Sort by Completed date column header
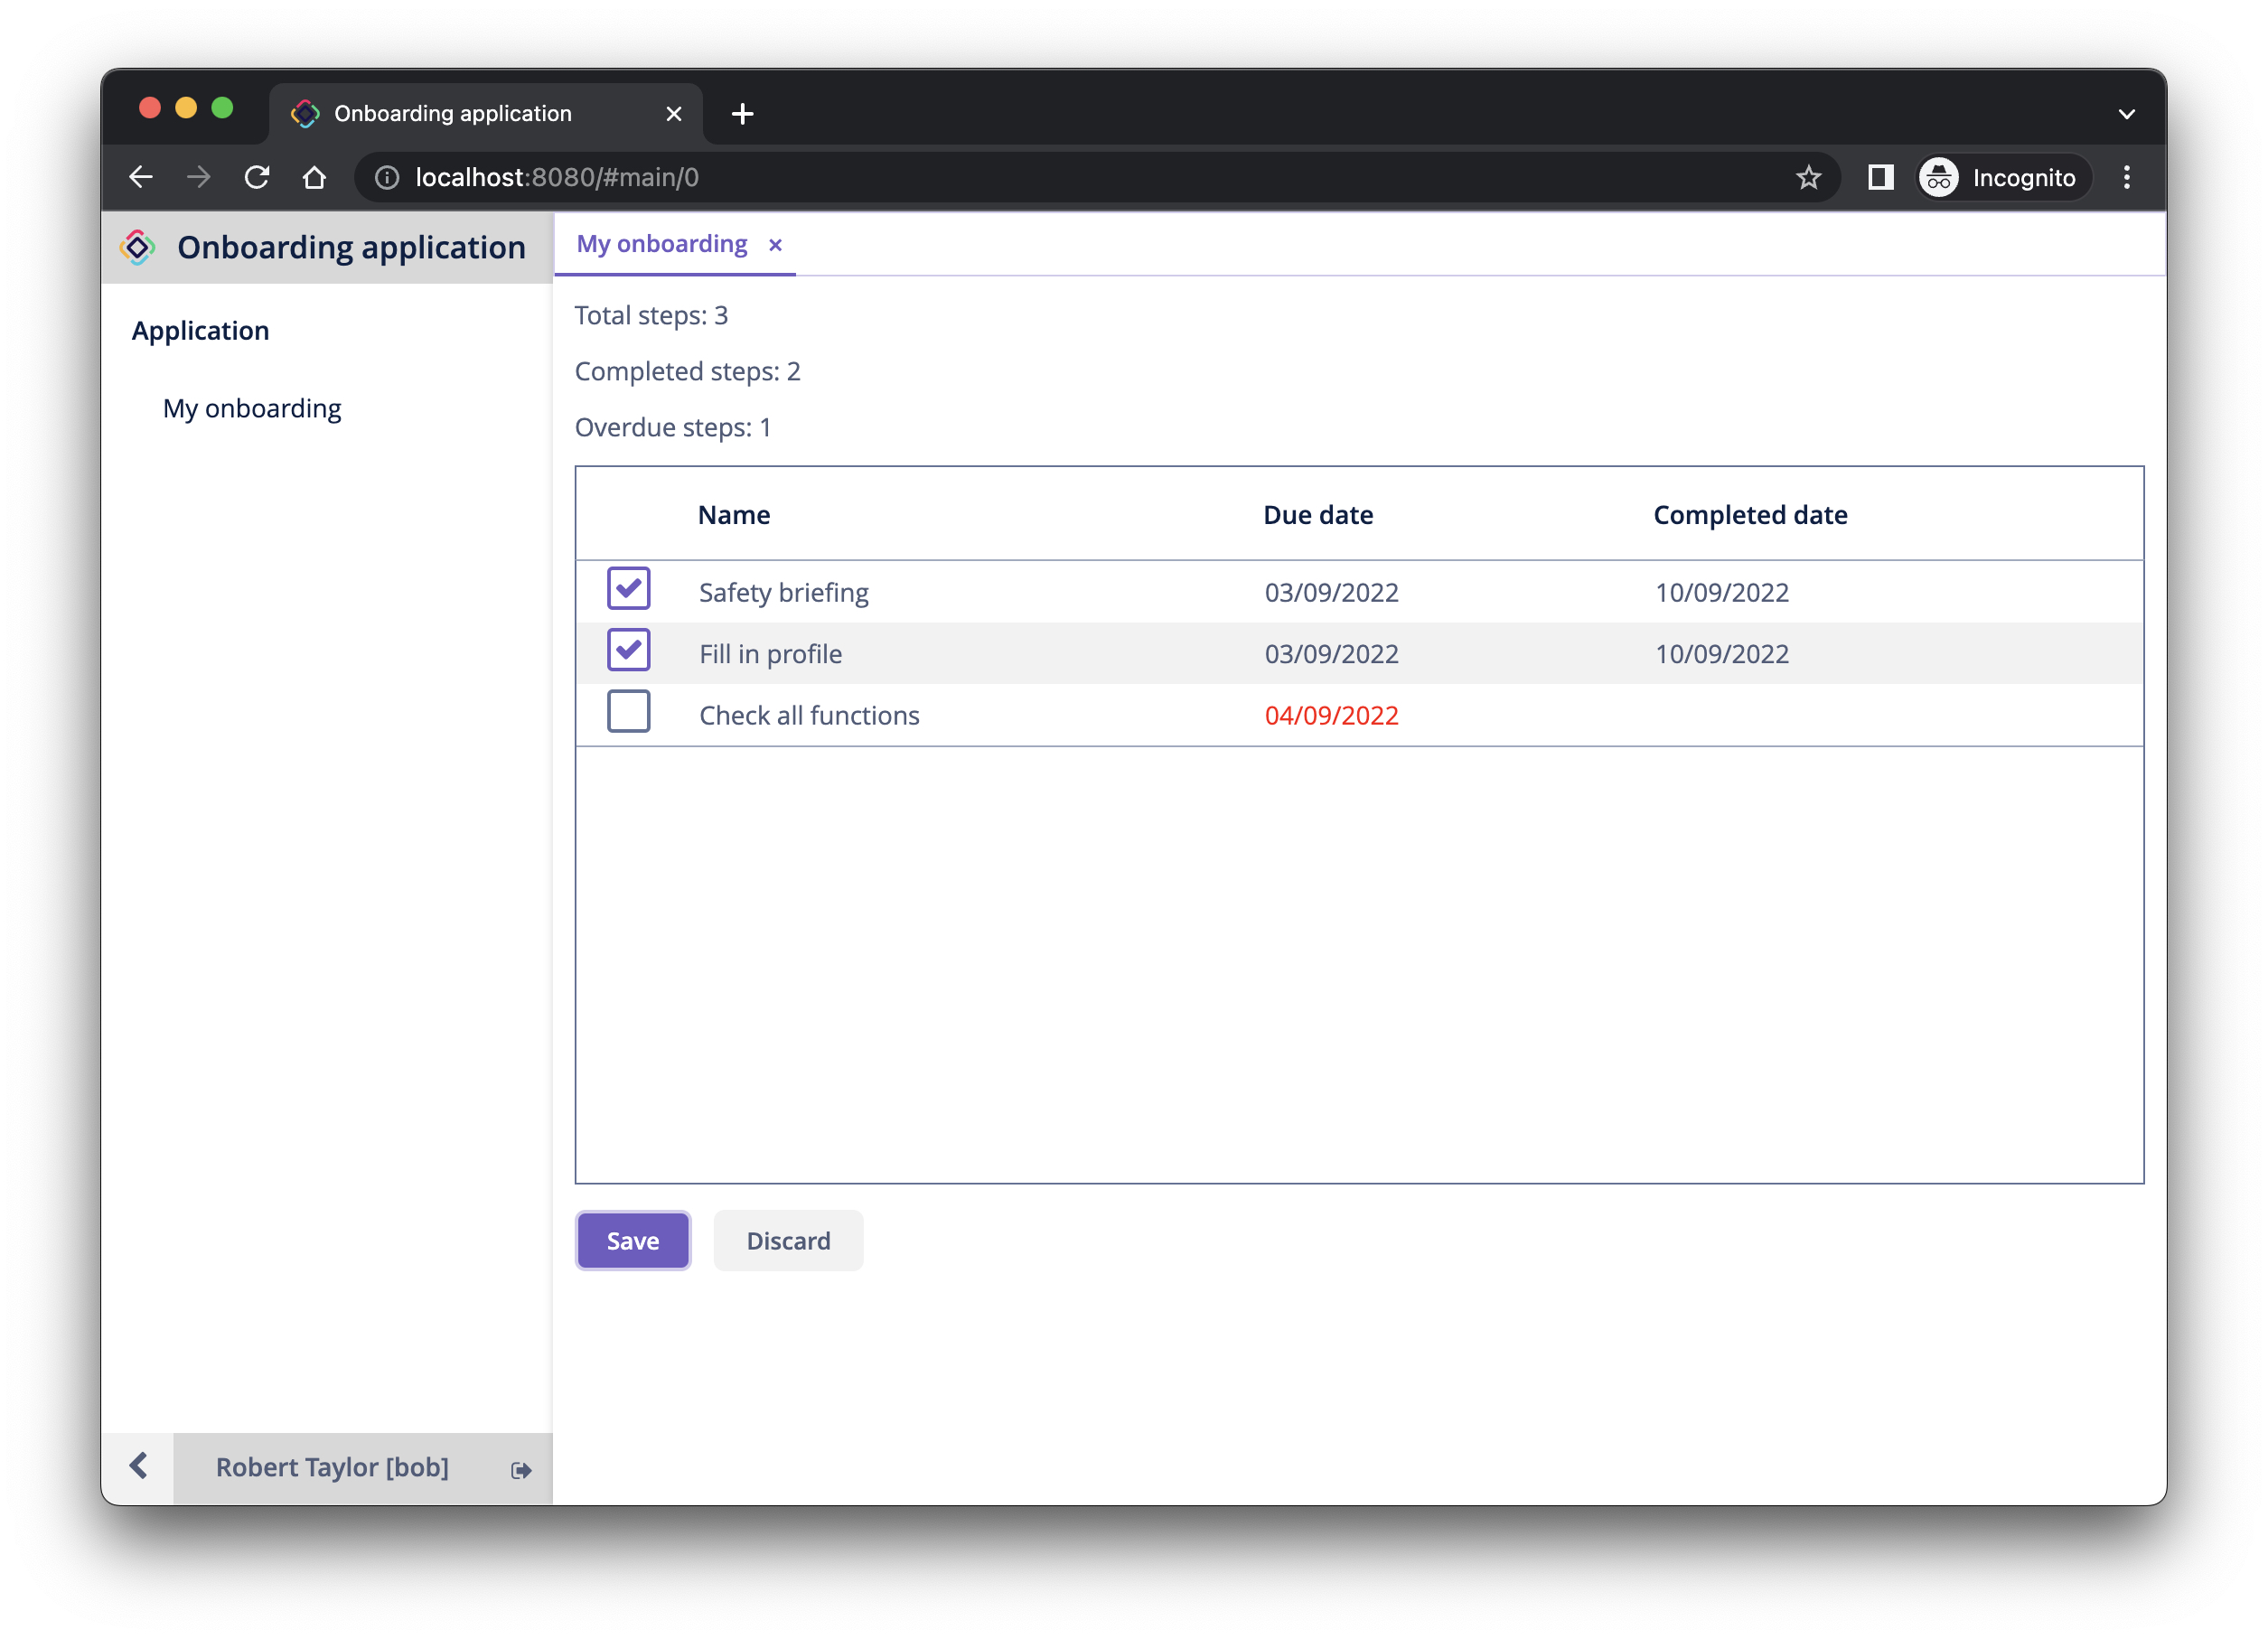2268x1639 pixels. (1749, 514)
